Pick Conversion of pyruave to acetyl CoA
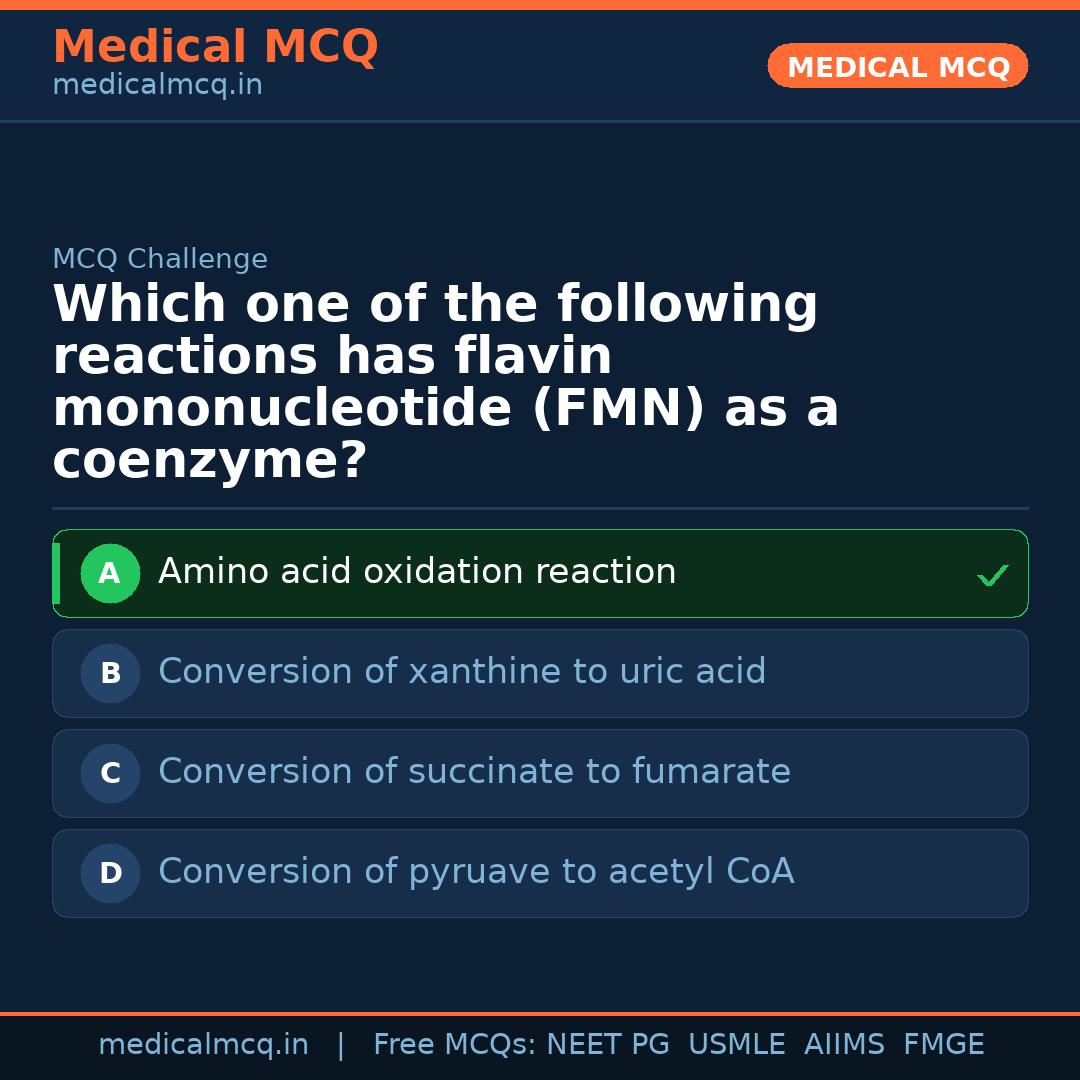The image size is (1080, 1080). [476, 872]
